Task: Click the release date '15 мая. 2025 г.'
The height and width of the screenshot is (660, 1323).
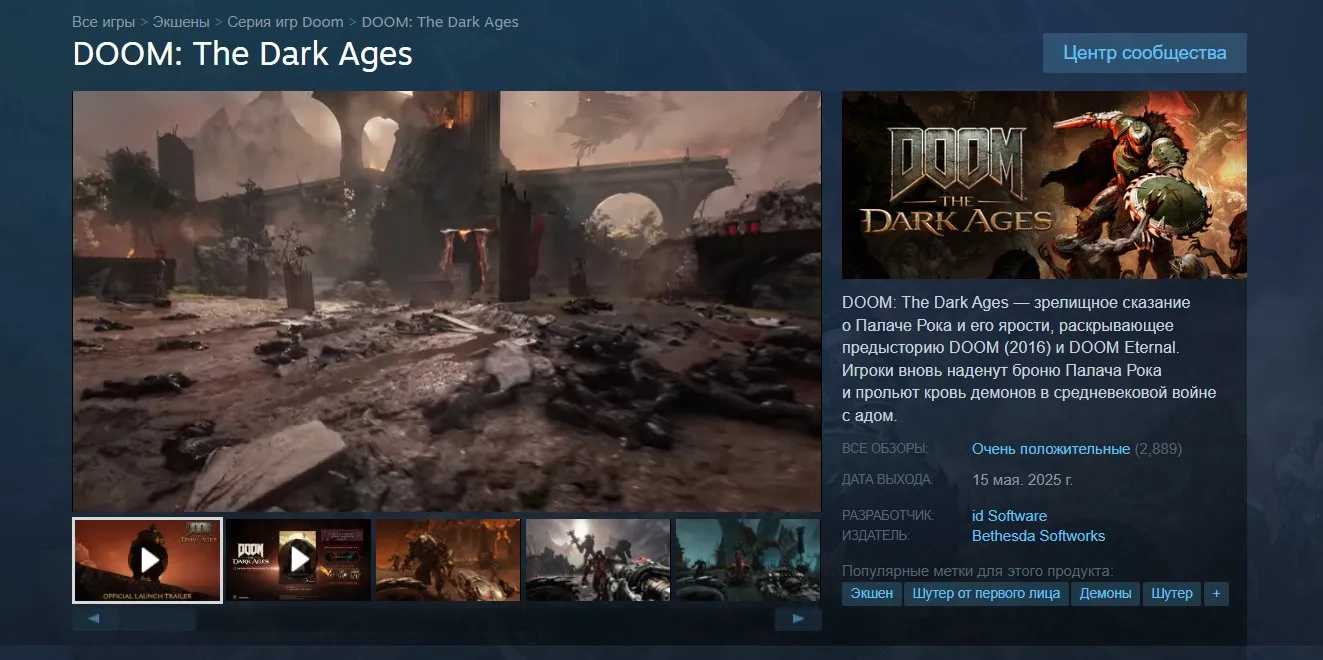Action: point(1022,480)
